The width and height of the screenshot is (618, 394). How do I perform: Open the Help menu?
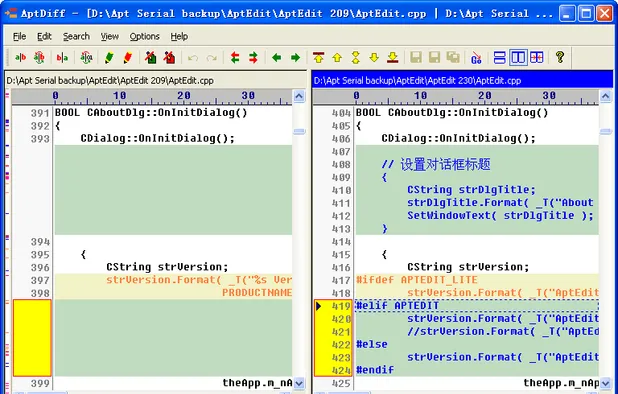point(179,37)
